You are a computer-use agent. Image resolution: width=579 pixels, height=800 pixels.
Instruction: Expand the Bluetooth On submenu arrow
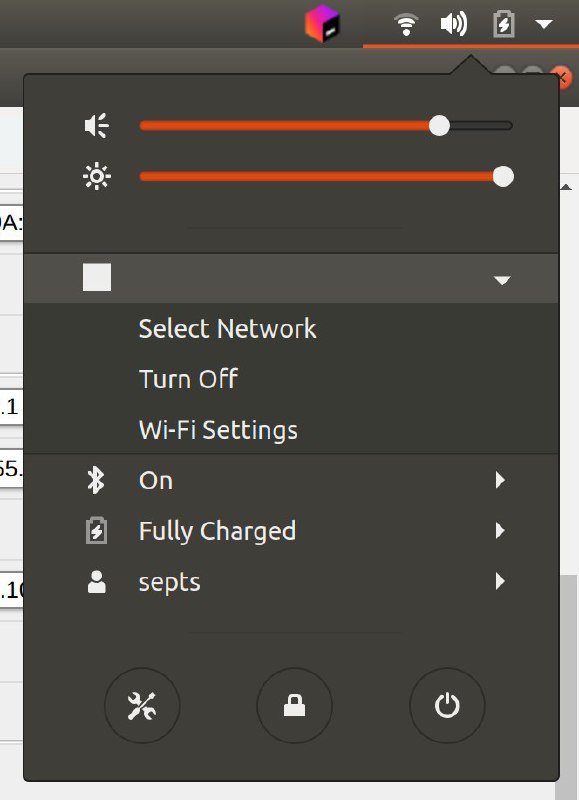(x=500, y=480)
